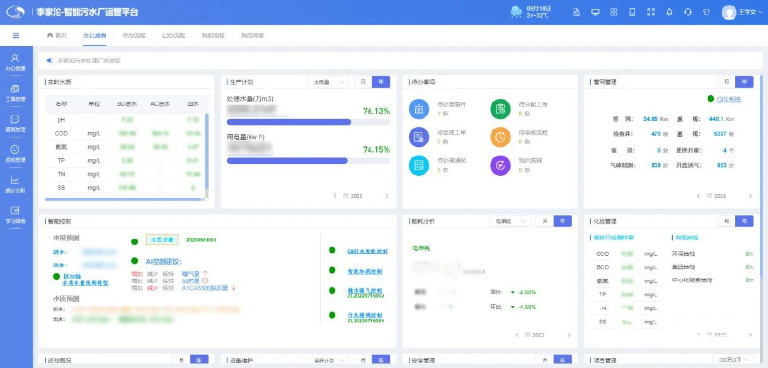Click the platform logo at top left

15,12
